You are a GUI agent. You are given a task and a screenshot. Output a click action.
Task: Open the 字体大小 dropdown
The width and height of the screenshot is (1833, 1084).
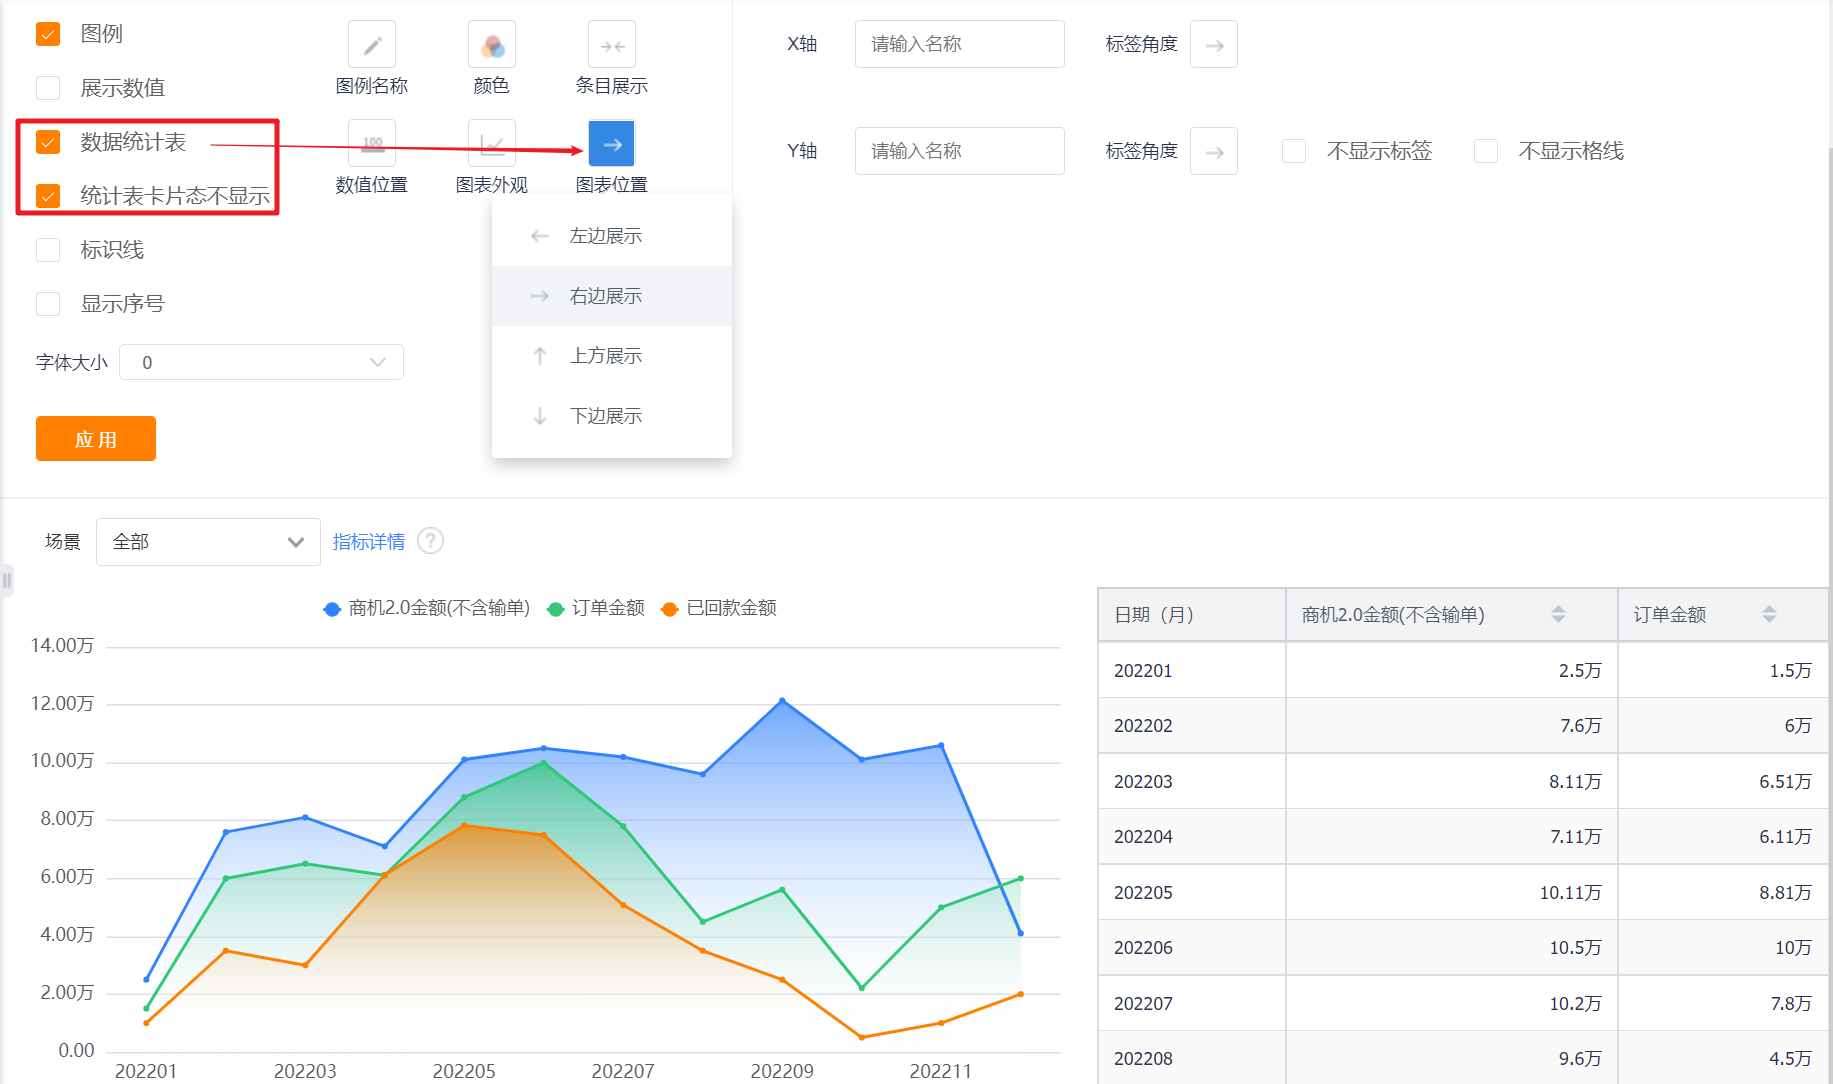point(262,362)
